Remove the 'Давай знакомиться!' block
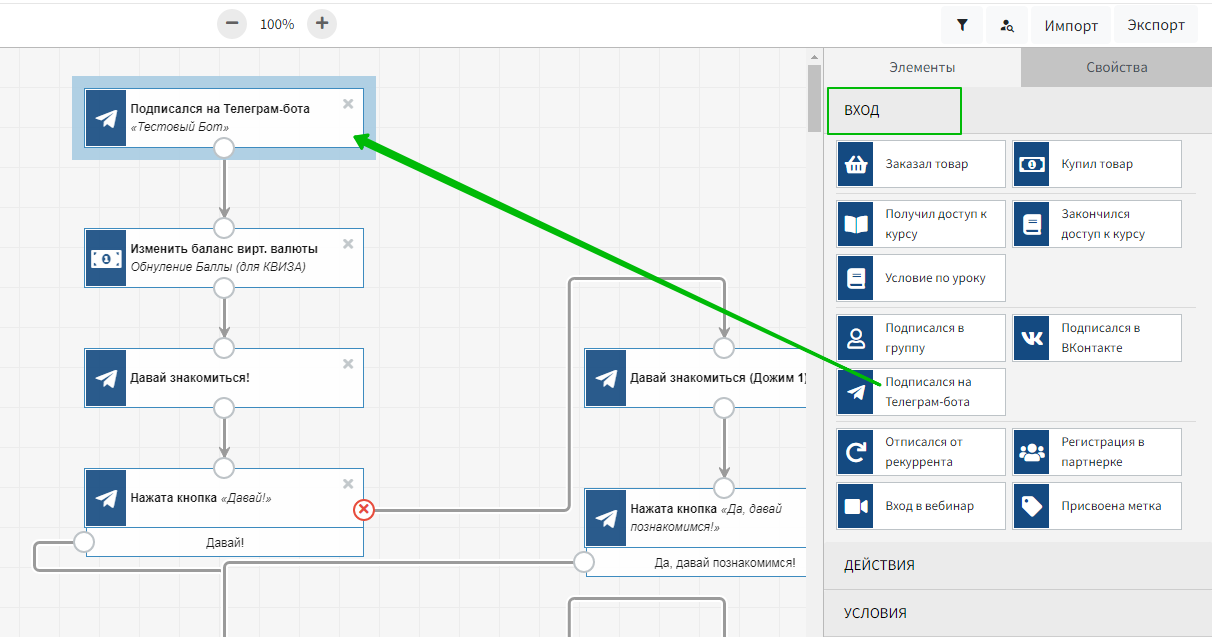 pyautogui.click(x=348, y=364)
